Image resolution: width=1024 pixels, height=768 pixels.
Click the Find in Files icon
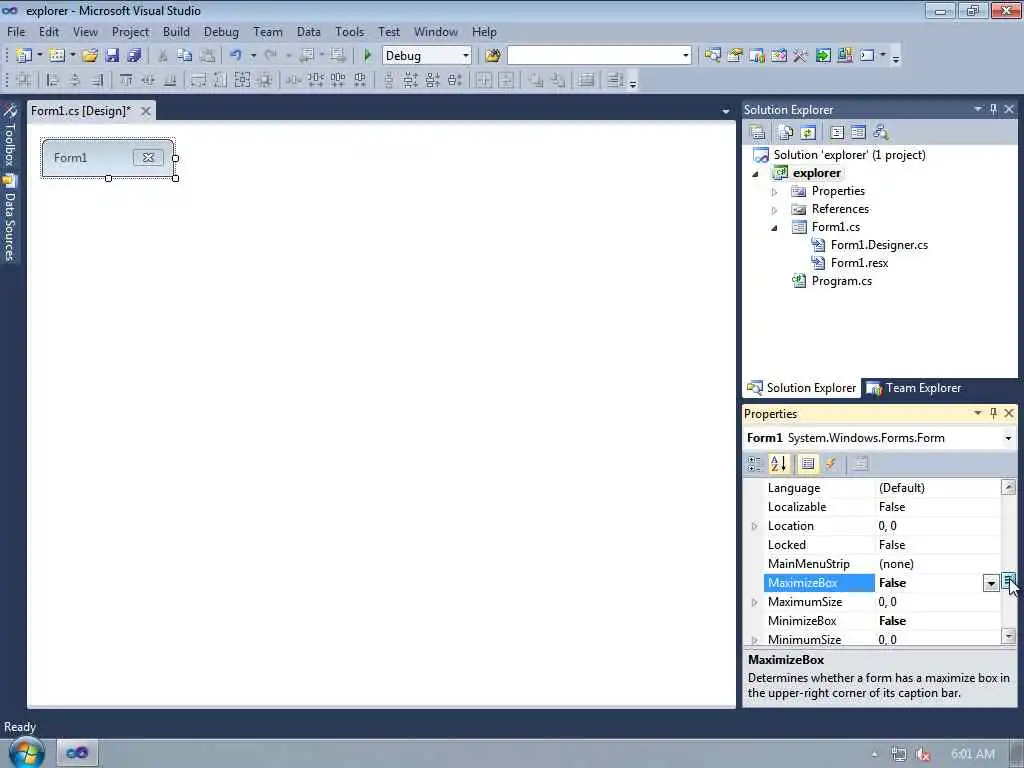(x=493, y=56)
